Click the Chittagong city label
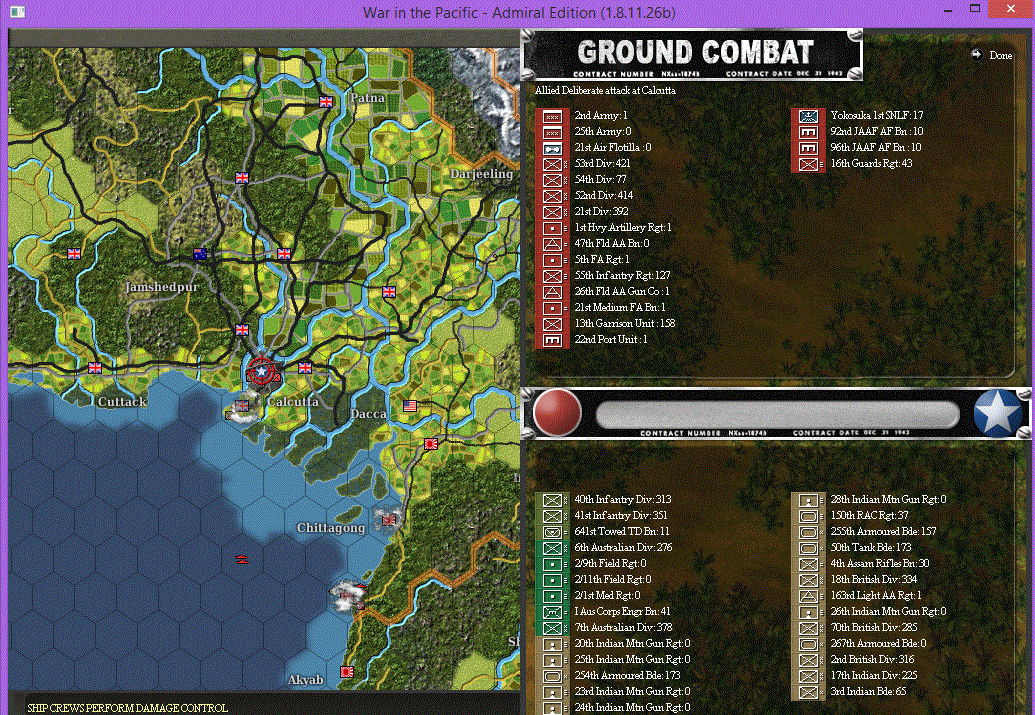 pos(331,528)
